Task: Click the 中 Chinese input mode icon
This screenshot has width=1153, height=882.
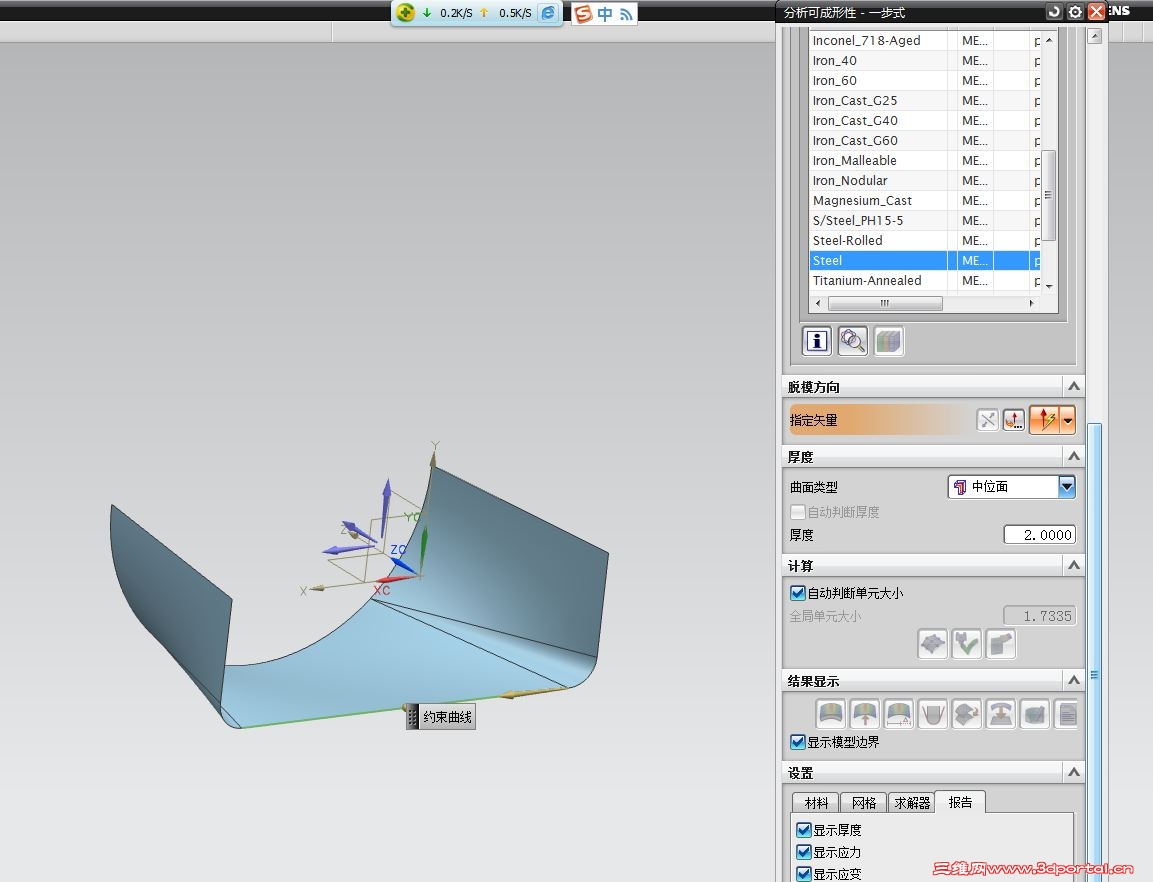Action: 605,13
